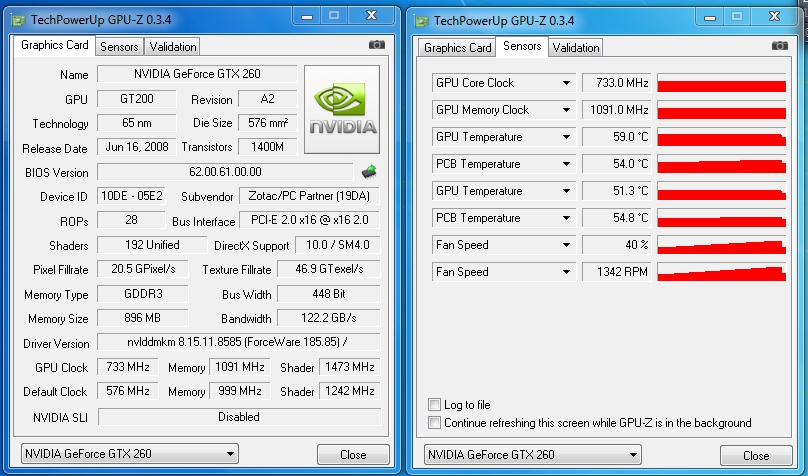The height and width of the screenshot is (476, 808).
Task: Click the Bus Width value 448 Bit
Action: click(329, 294)
